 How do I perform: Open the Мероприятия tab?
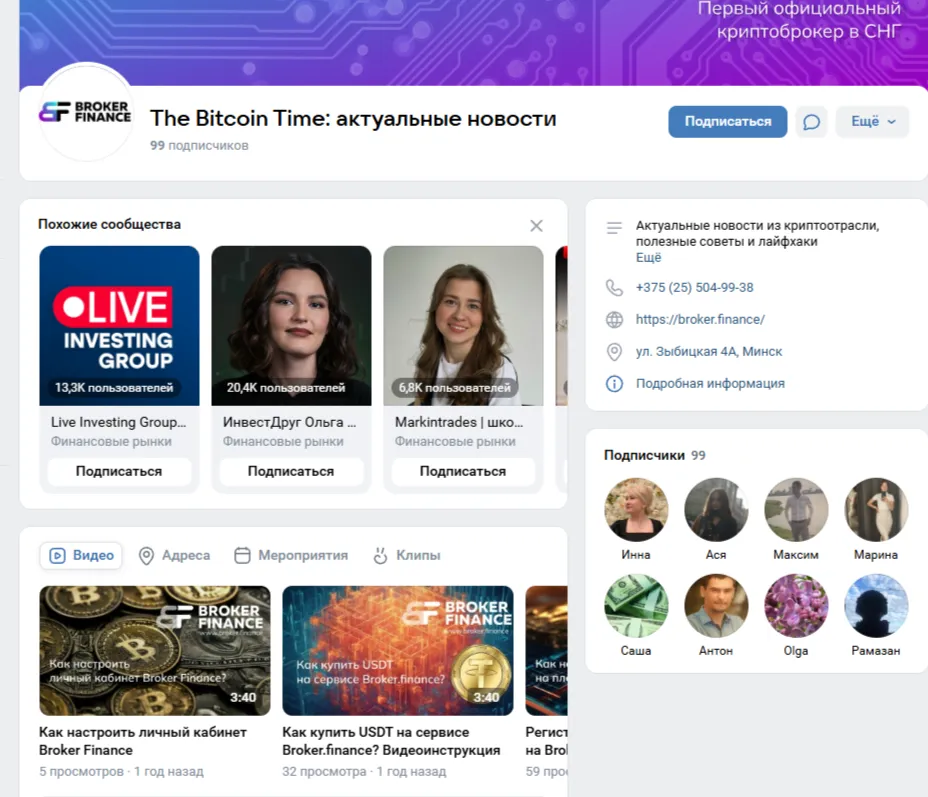tap(291, 556)
